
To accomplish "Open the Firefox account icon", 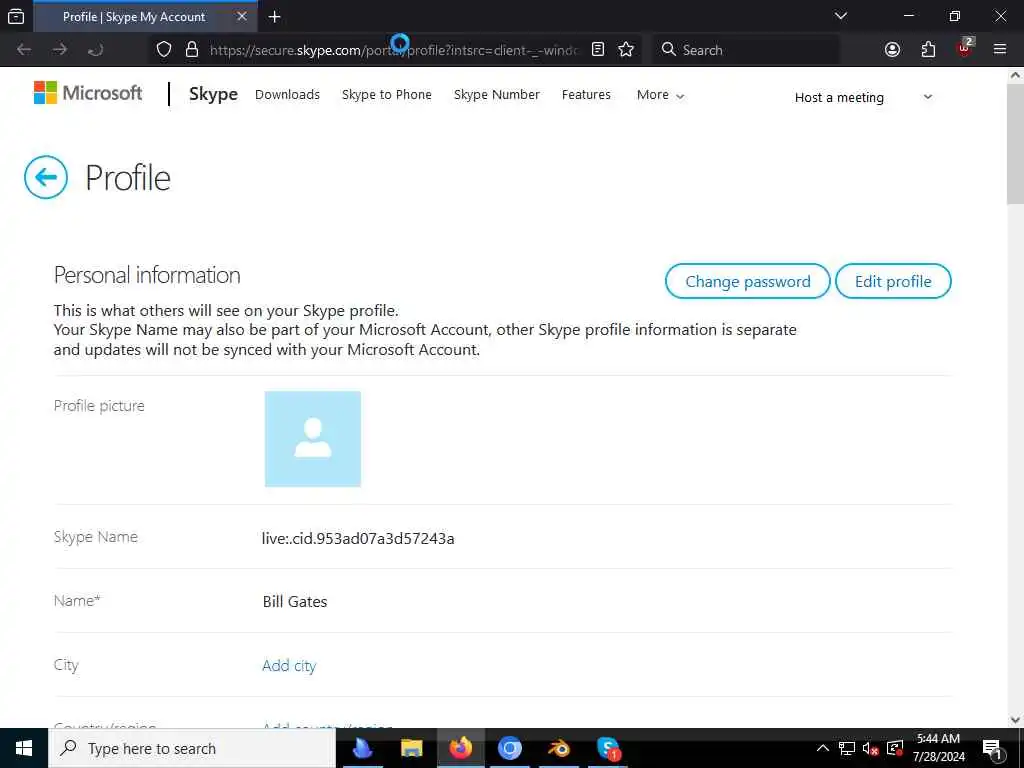I will coord(892,50).
